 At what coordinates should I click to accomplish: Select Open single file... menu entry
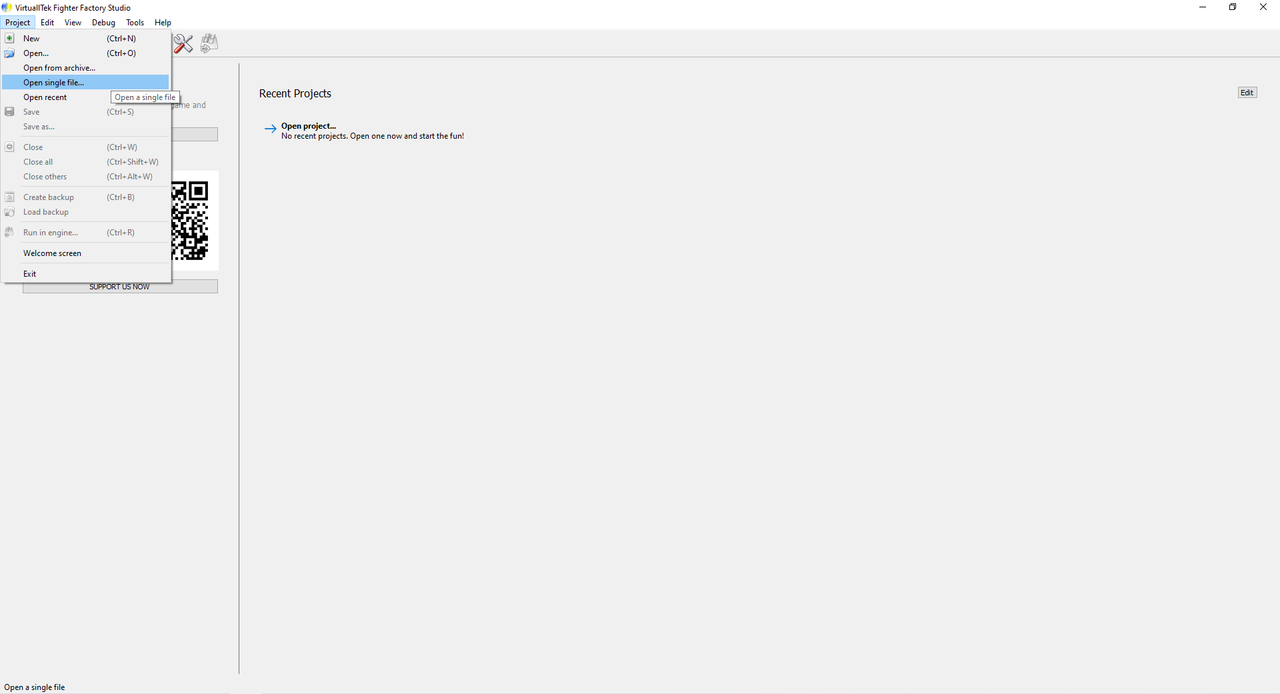(x=86, y=82)
